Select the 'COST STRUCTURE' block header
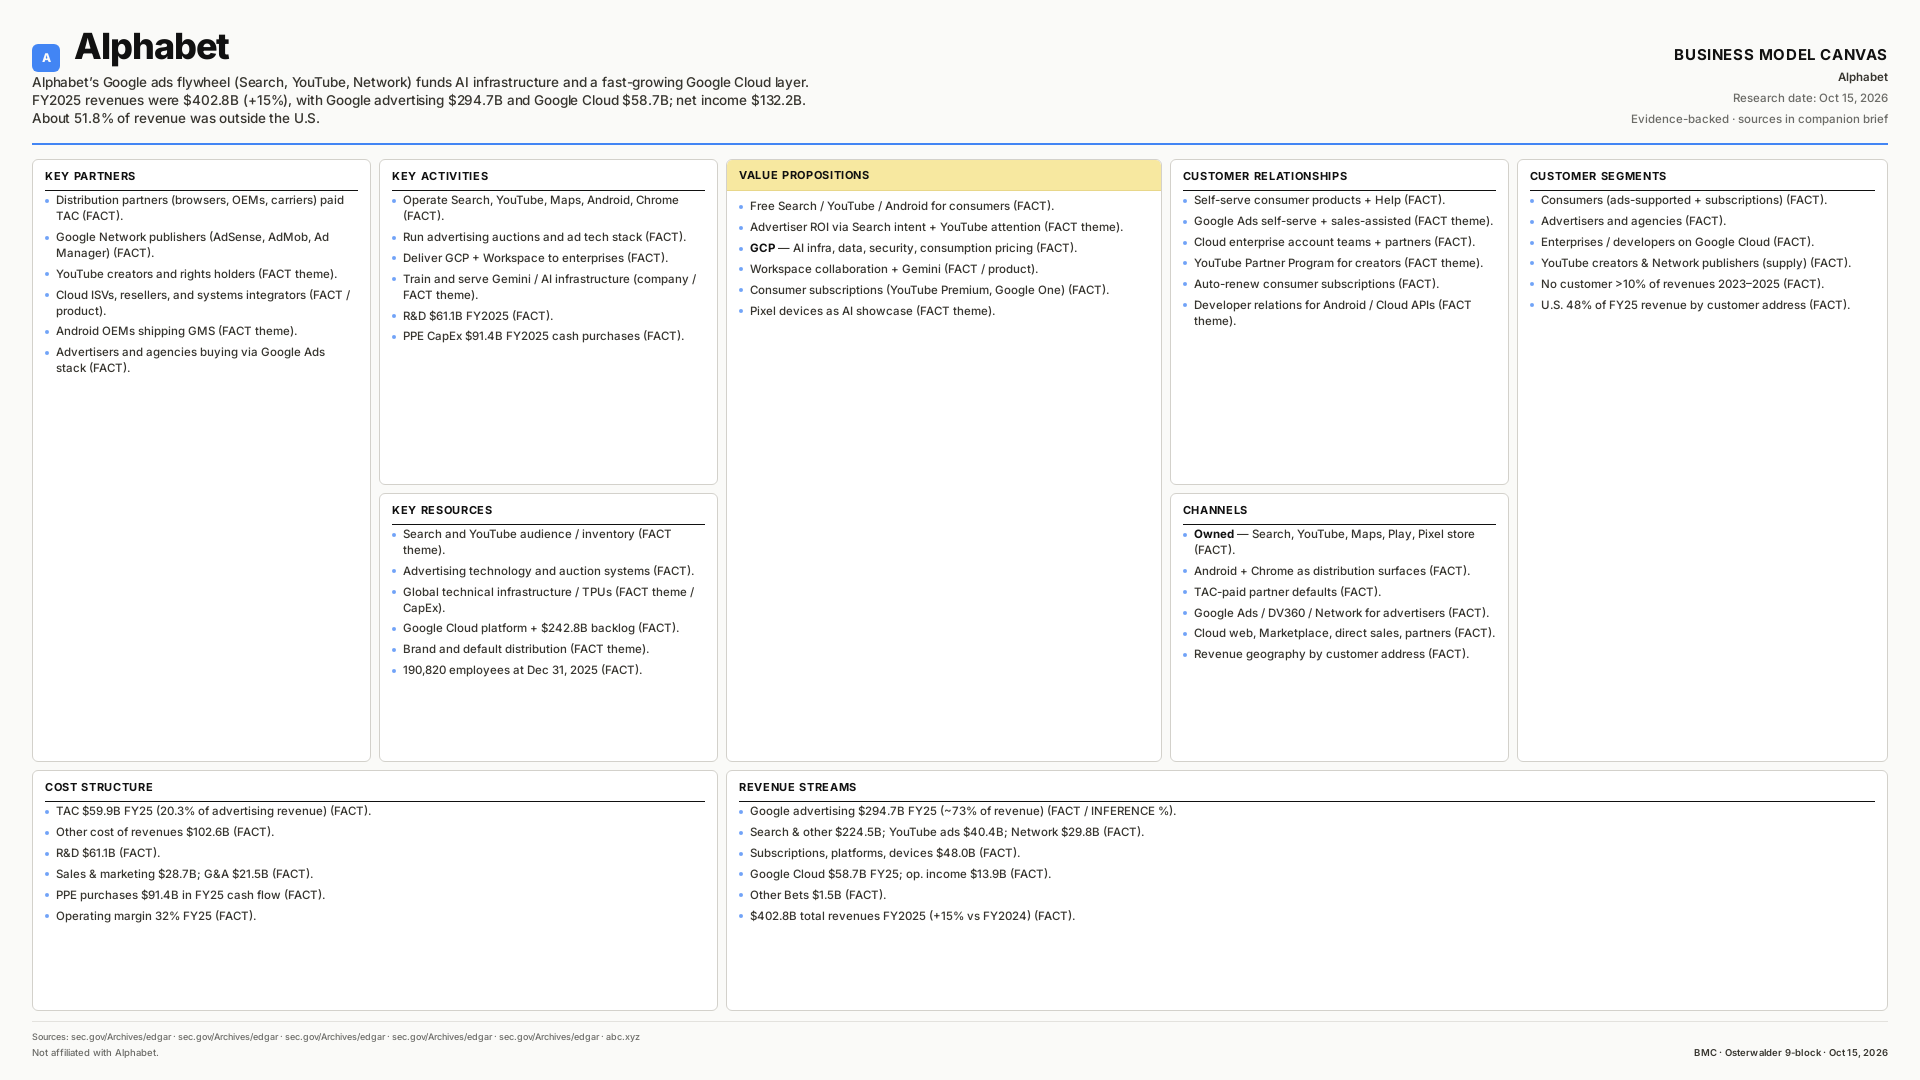This screenshot has height=1080, width=1920. click(x=99, y=787)
